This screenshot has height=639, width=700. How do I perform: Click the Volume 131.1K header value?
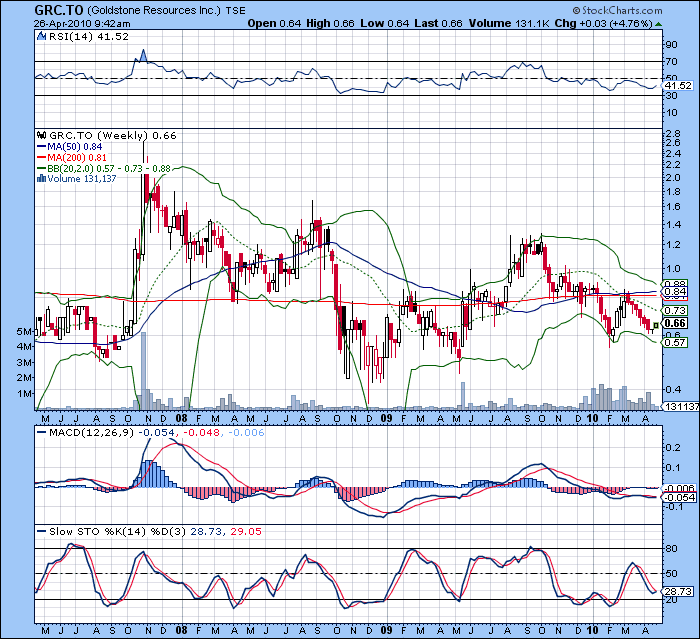(509, 23)
